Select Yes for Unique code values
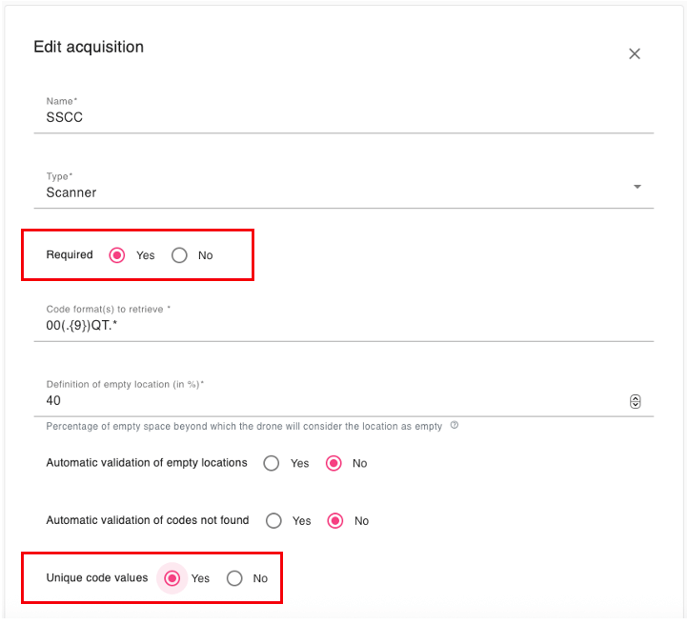The width and height of the screenshot is (688, 624). 172,578
